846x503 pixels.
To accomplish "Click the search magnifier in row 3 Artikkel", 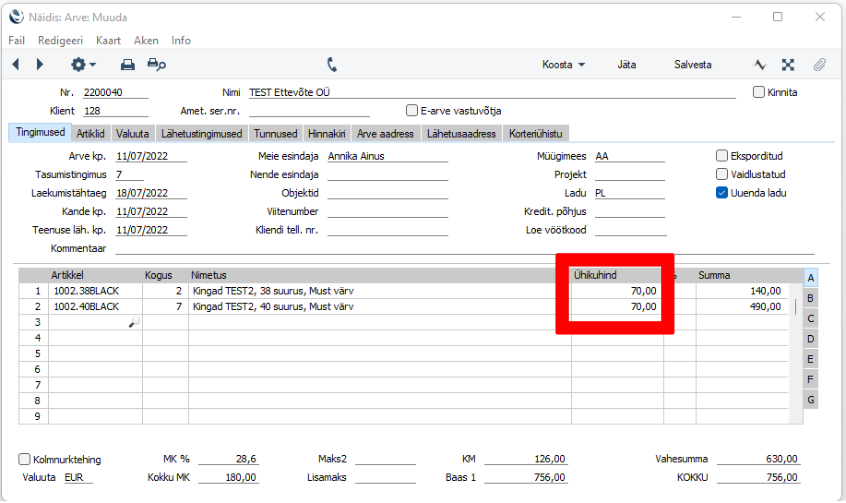I will 134,322.
